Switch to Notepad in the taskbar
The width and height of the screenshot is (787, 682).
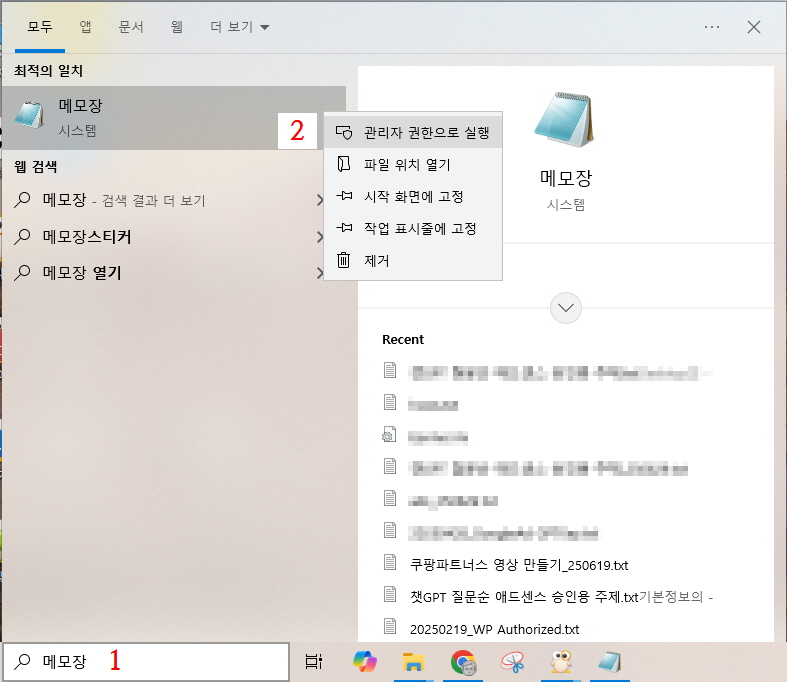[610, 661]
